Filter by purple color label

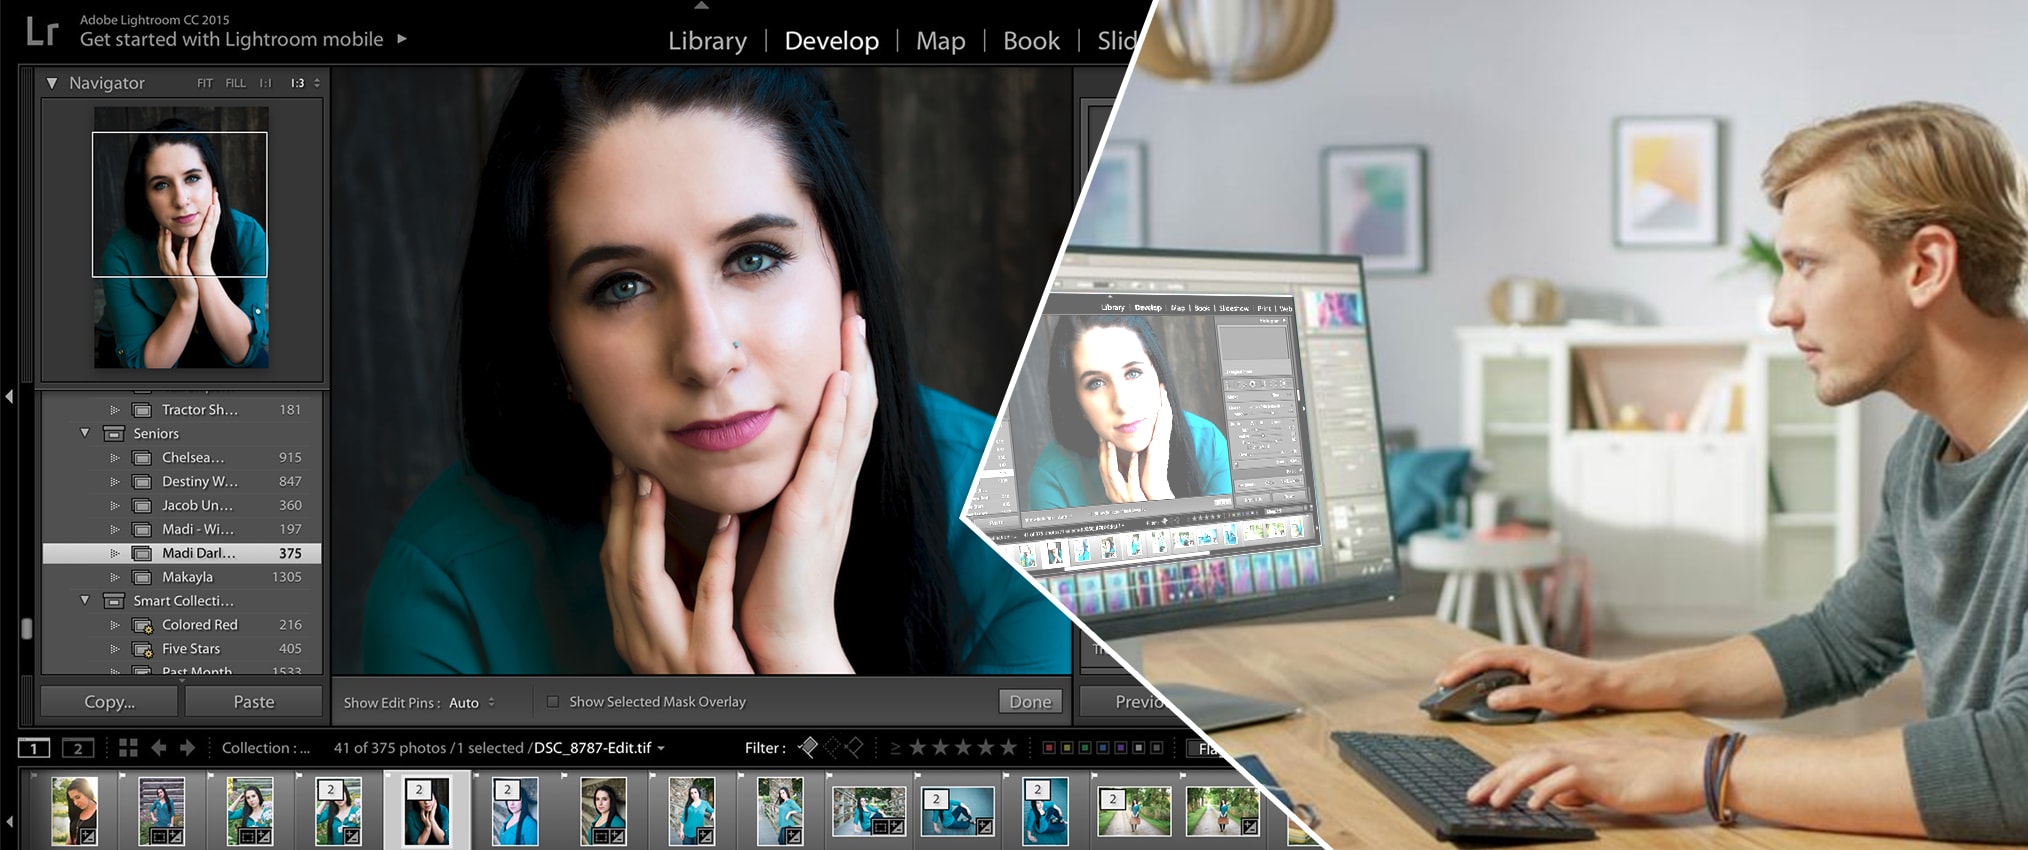tap(1121, 748)
